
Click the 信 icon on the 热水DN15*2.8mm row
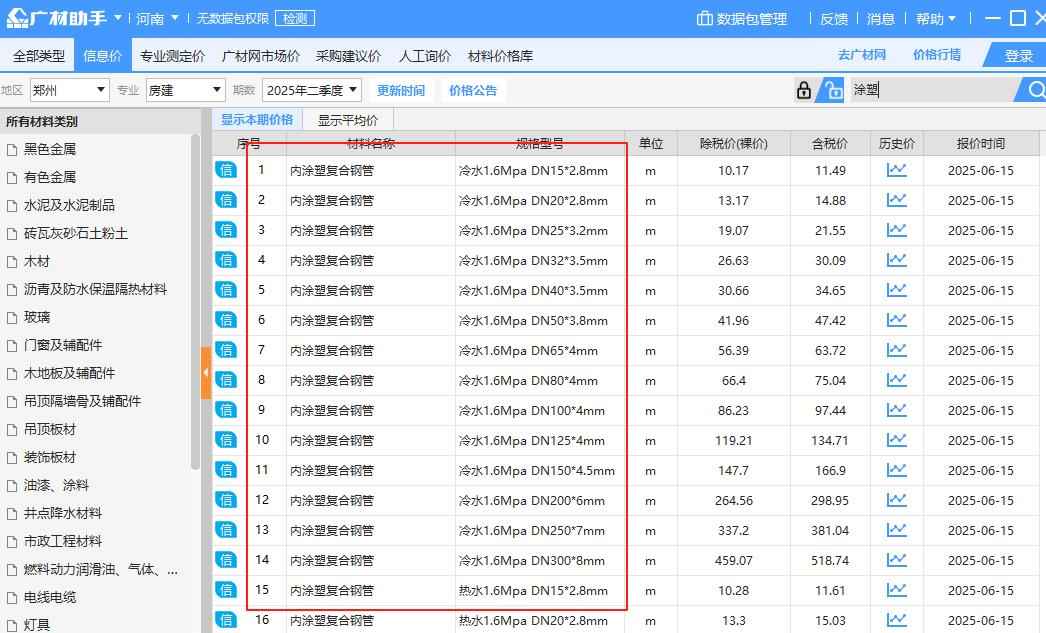pyautogui.click(x=226, y=590)
